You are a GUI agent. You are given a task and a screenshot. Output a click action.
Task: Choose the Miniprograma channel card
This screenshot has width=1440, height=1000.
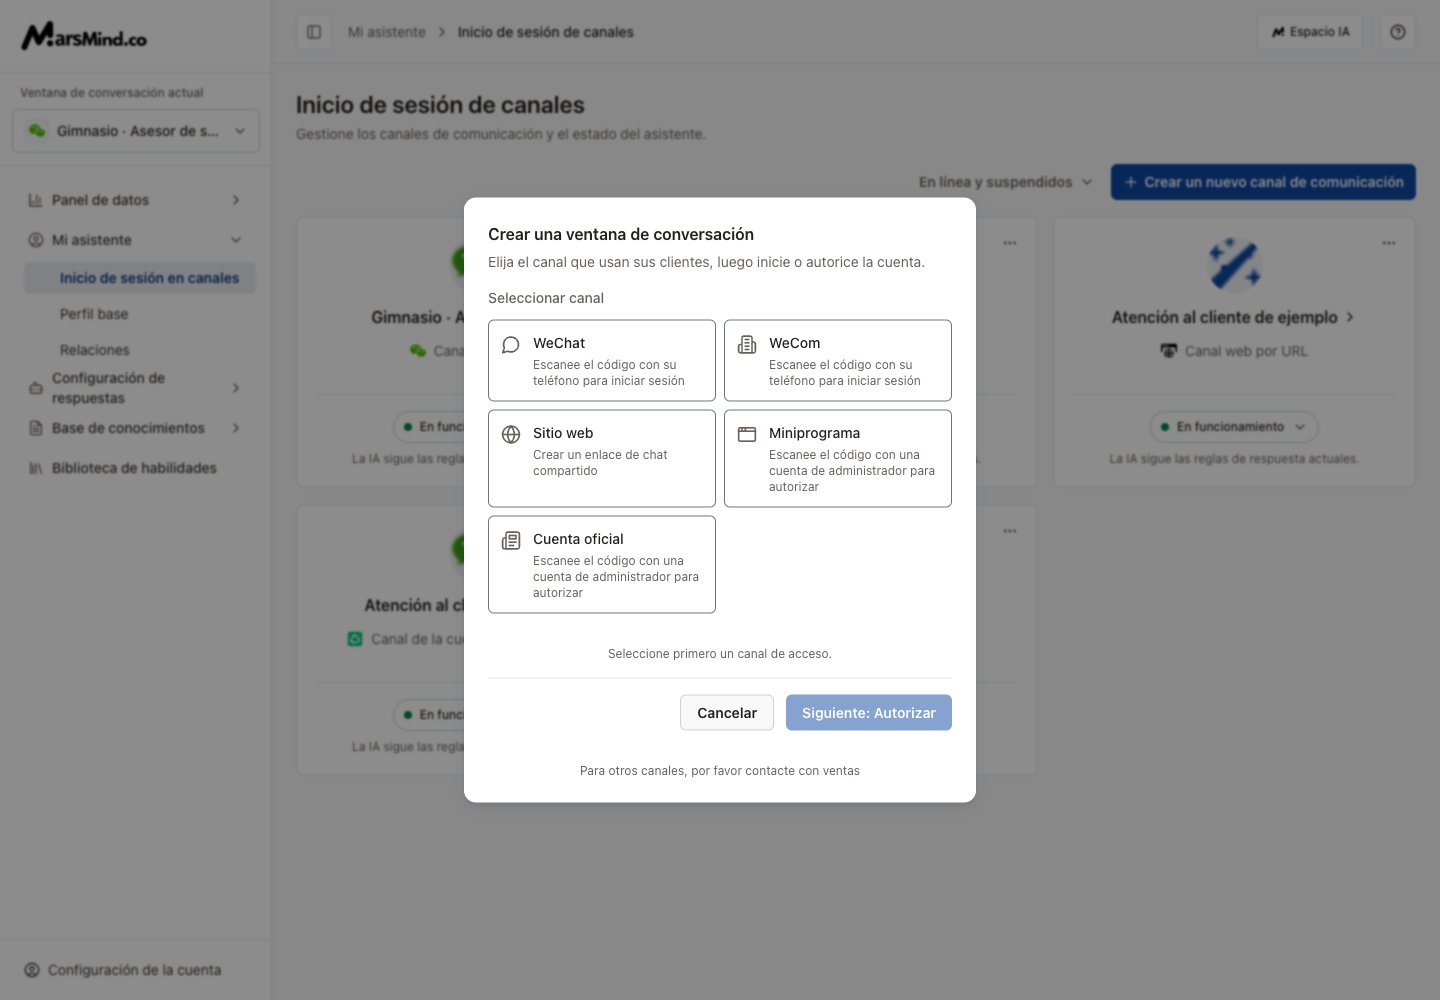[838, 458]
